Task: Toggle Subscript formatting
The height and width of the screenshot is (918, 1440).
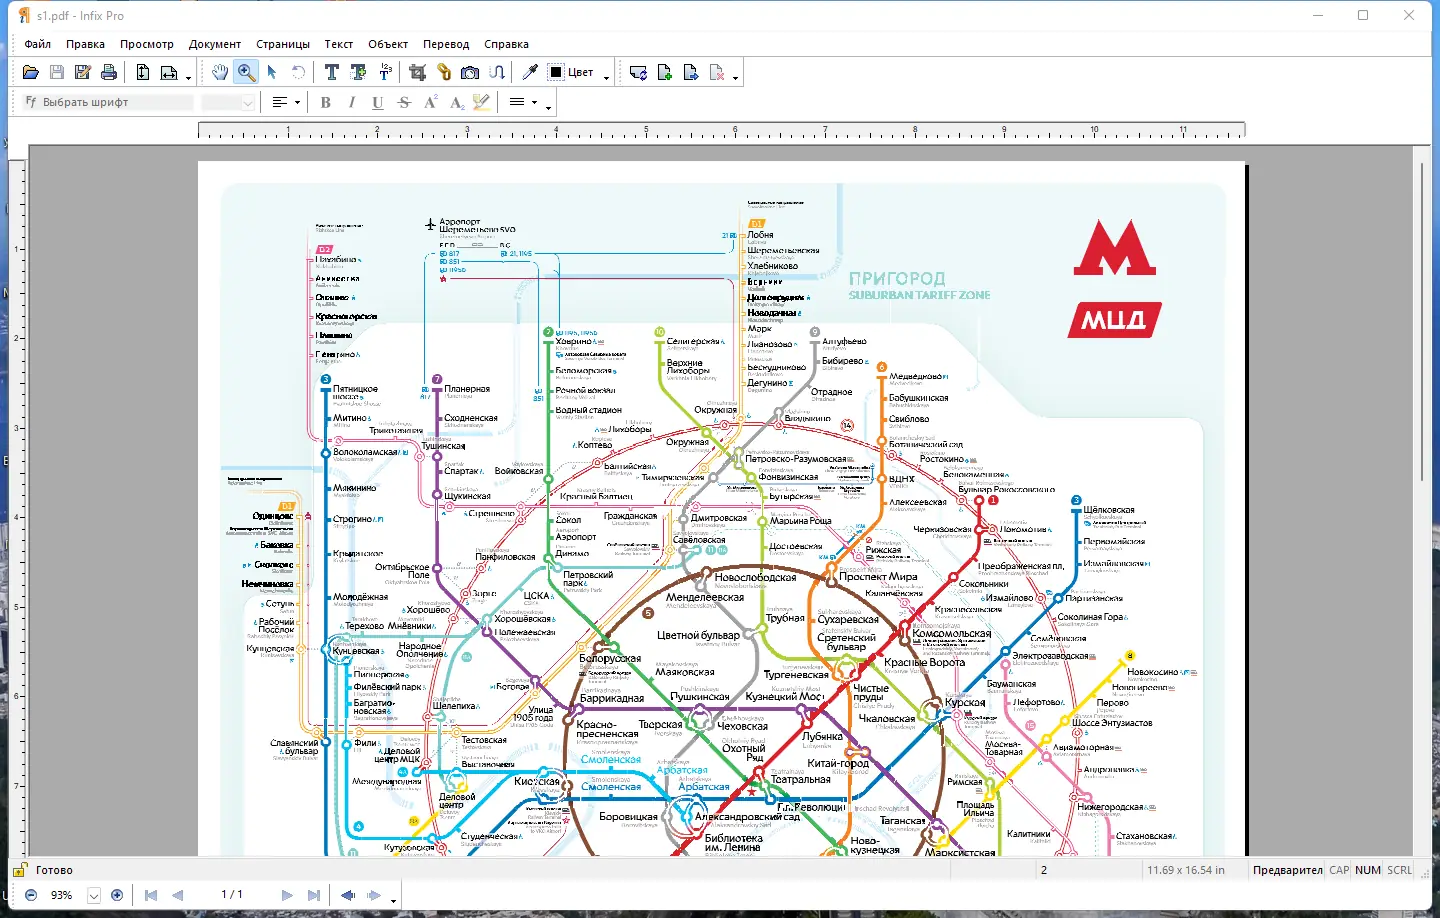Action: tap(456, 102)
